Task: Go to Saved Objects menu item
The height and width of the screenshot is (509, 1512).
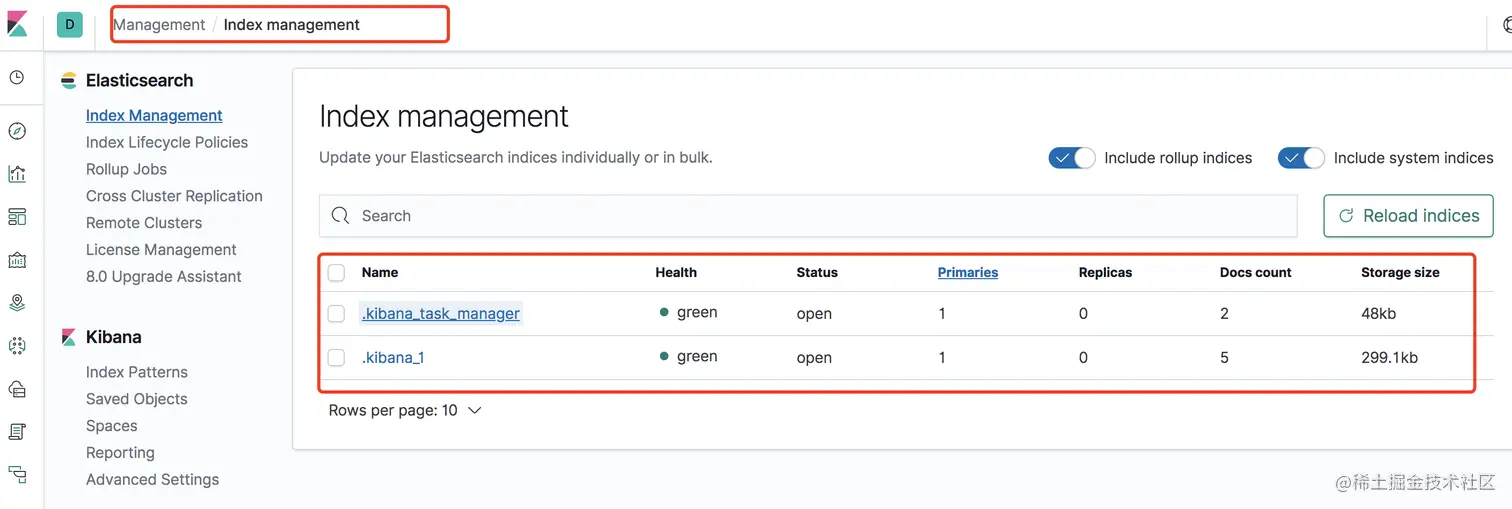Action: (137, 399)
